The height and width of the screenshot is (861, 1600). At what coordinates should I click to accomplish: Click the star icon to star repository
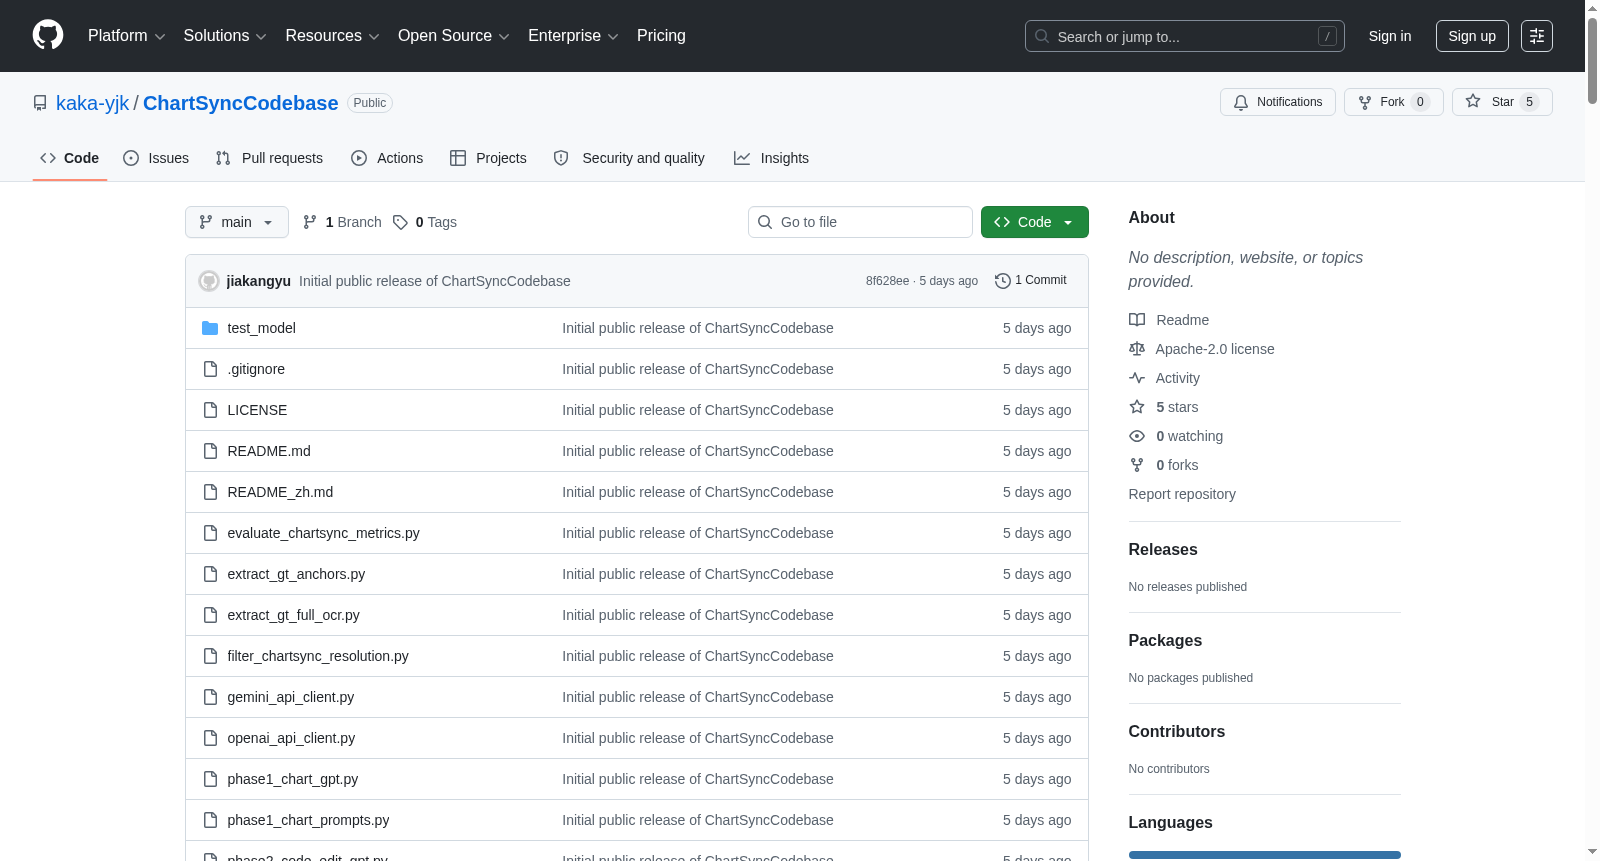coord(1473,101)
